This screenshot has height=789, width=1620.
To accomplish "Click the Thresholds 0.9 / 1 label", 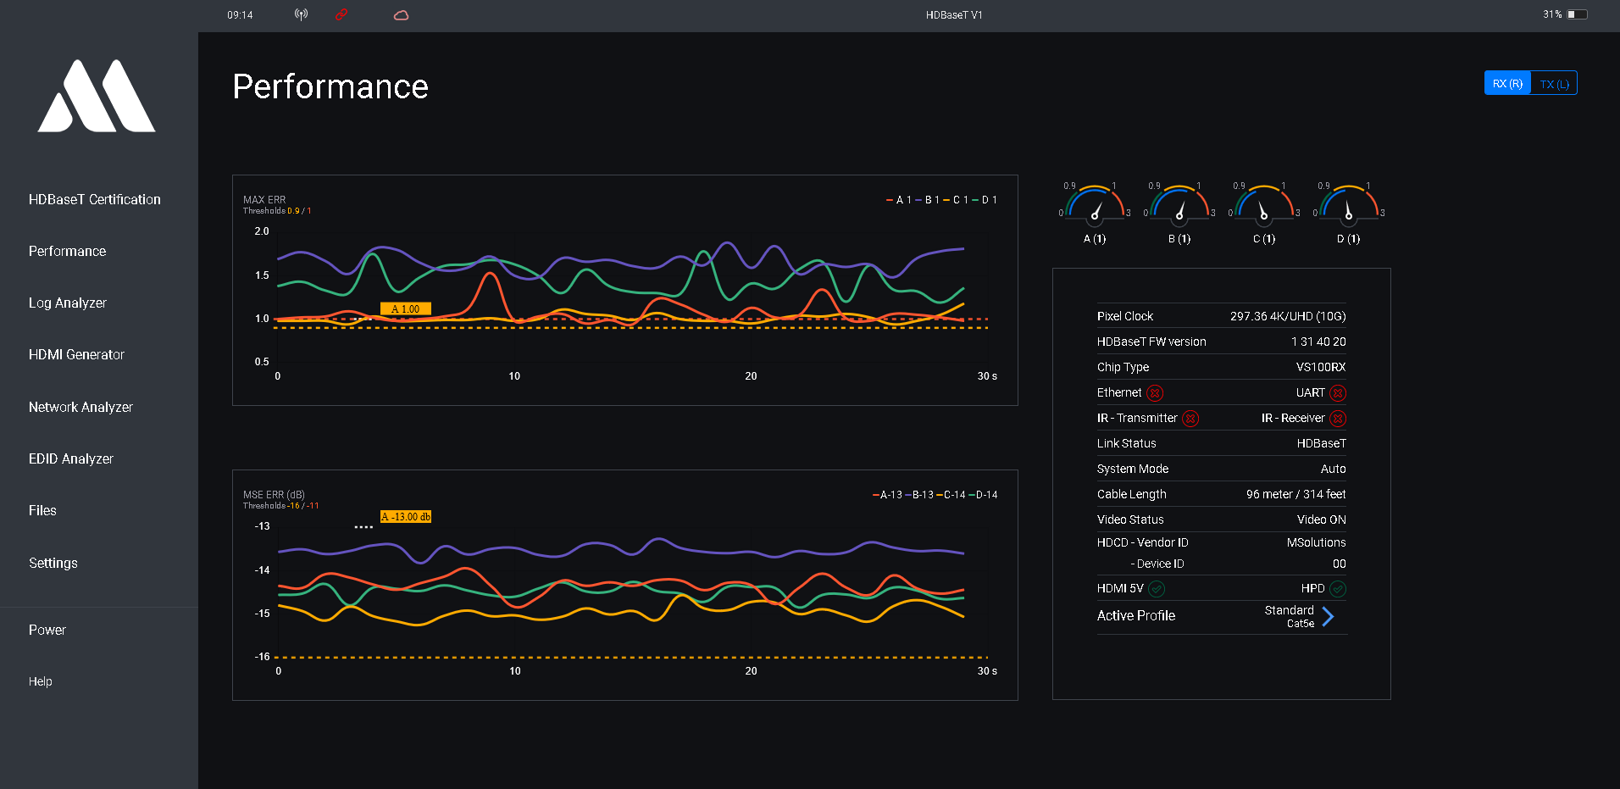I will 277,211.
